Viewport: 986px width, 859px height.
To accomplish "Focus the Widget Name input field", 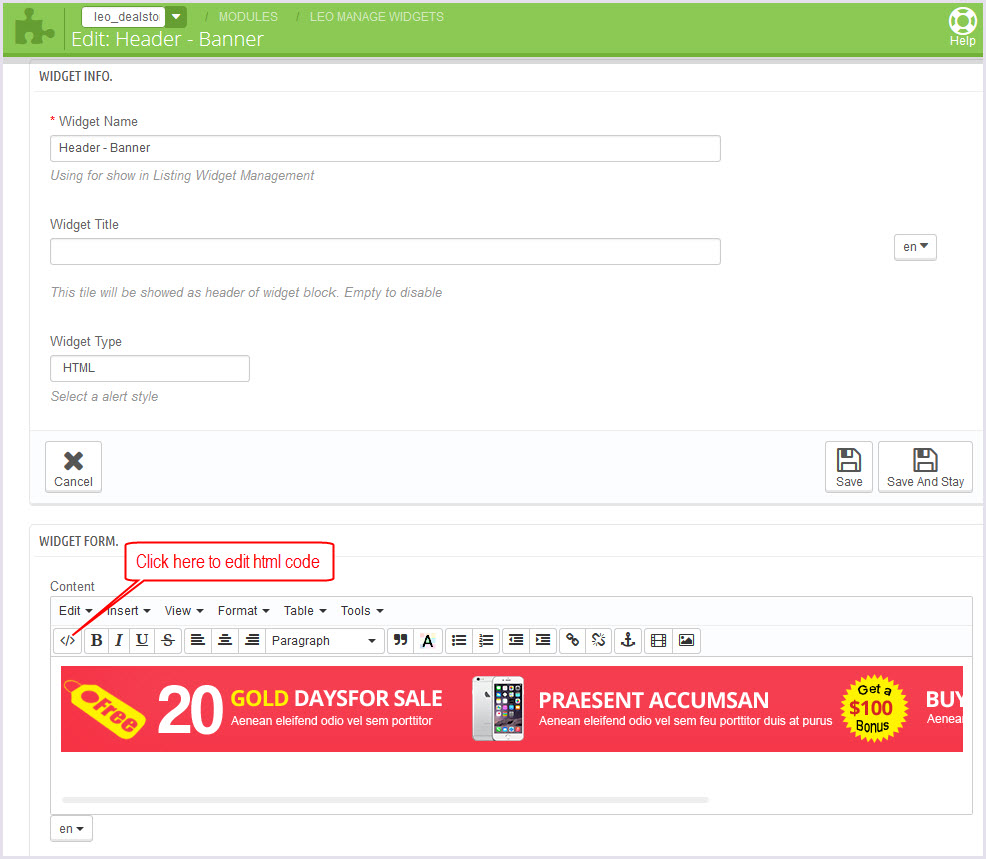I will 385,148.
